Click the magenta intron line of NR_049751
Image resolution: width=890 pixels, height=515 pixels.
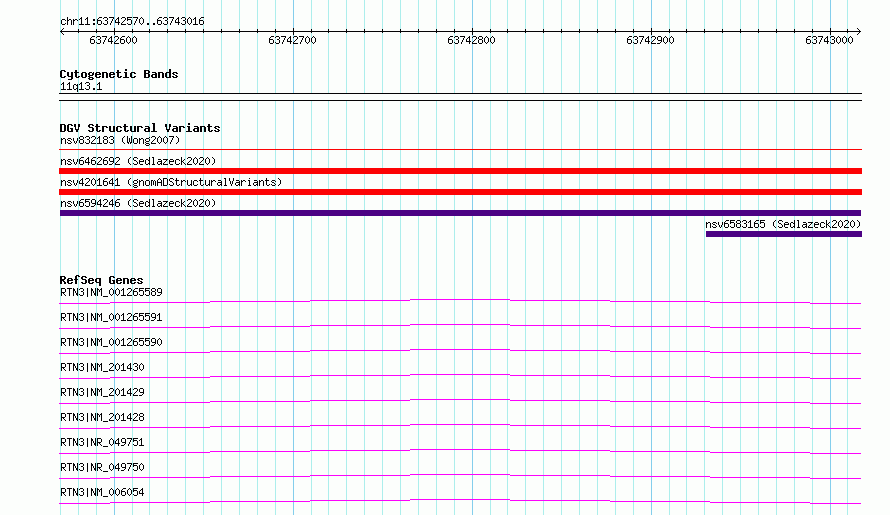coord(460,450)
